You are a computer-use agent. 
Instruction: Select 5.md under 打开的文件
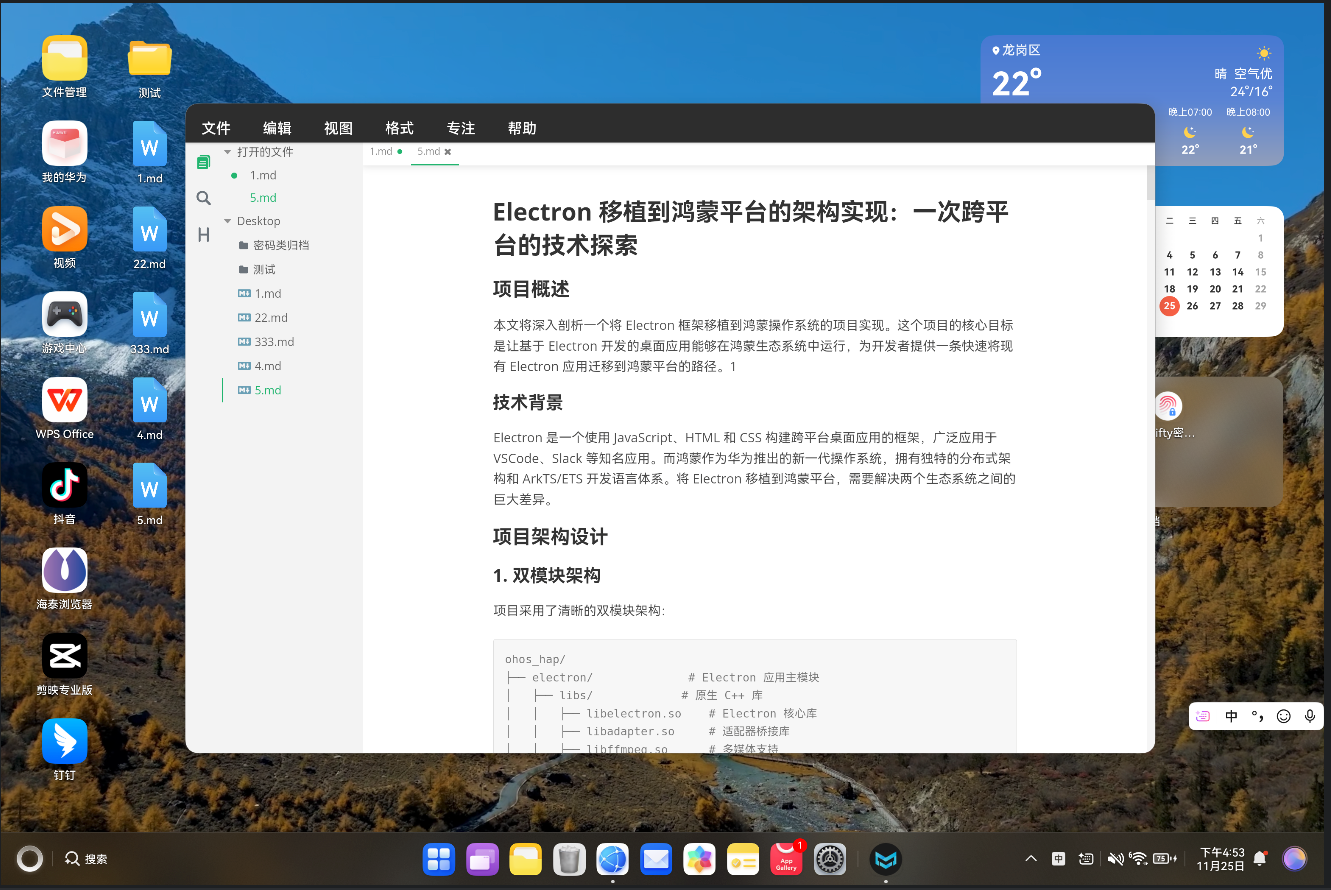261,198
